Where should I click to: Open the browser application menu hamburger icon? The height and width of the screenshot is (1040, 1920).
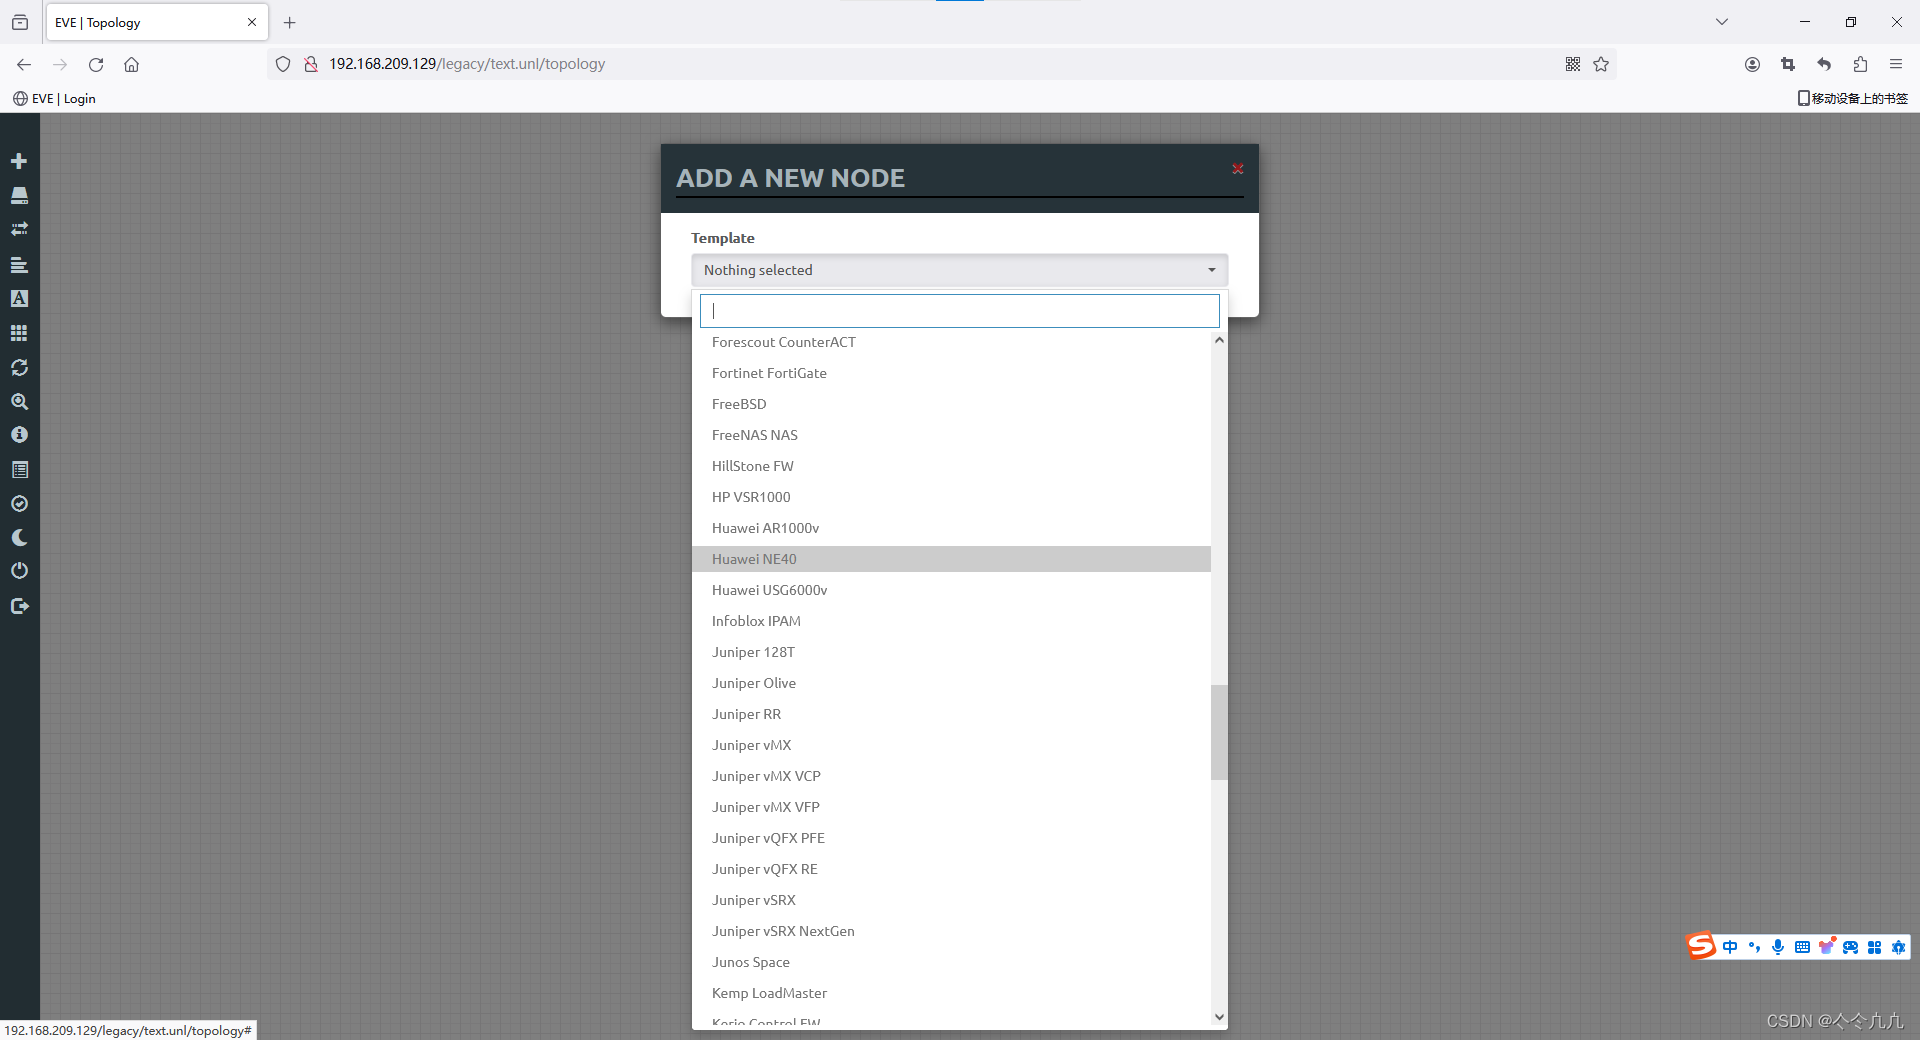[x=1895, y=64]
